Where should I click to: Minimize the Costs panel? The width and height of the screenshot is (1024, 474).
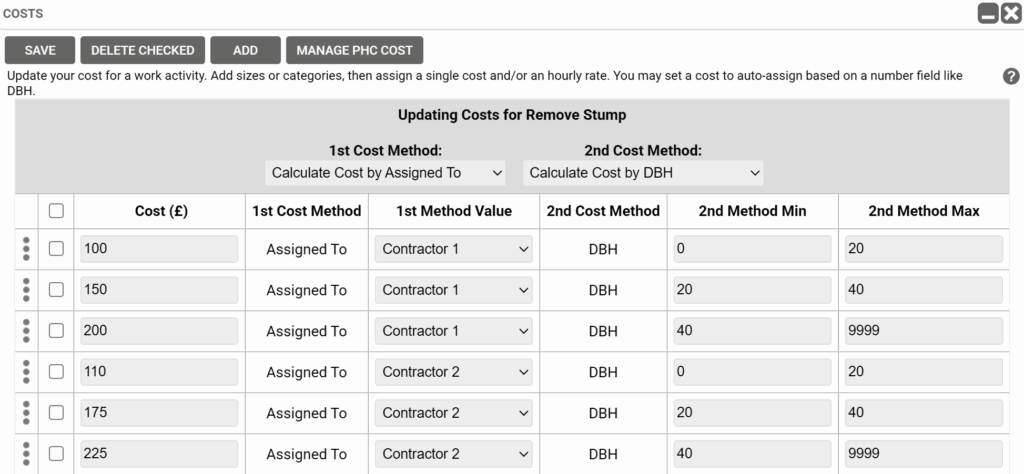tap(988, 14)
